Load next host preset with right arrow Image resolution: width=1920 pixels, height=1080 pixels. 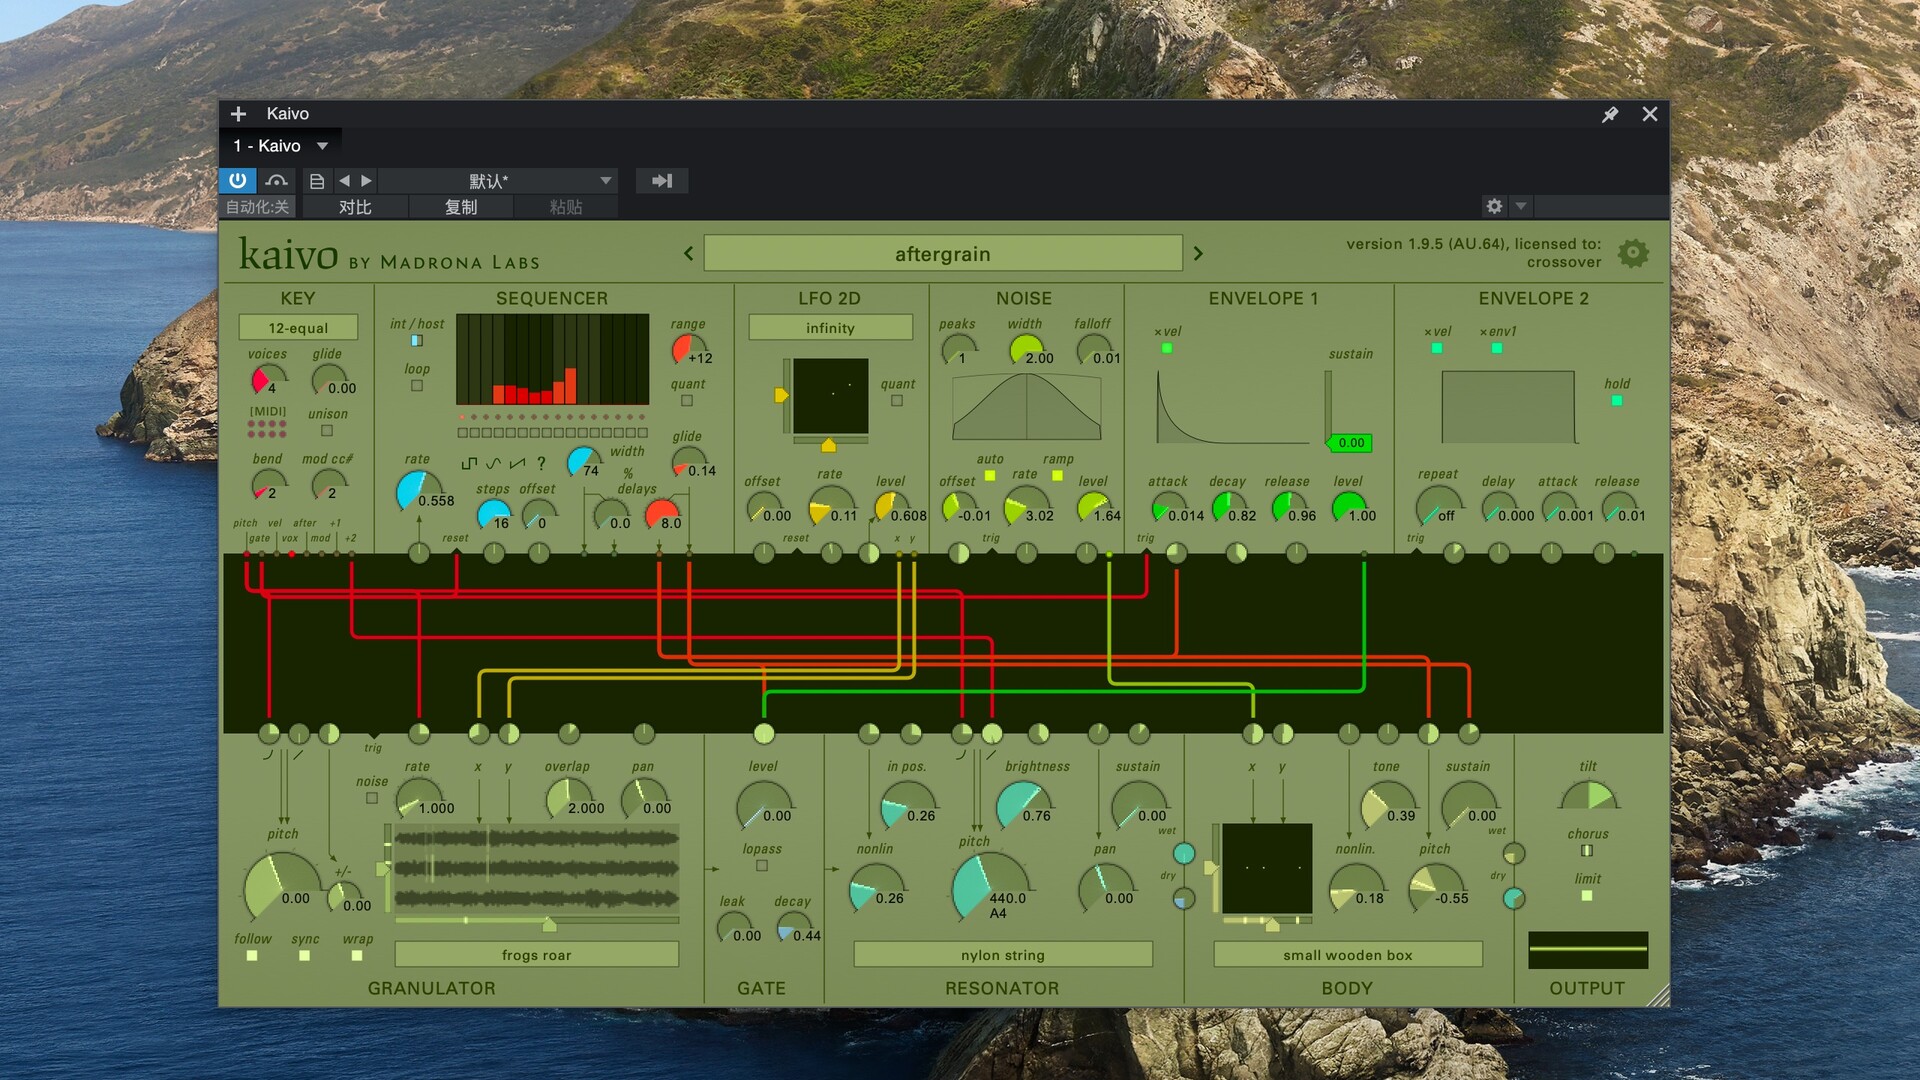[x=366, y=180]
